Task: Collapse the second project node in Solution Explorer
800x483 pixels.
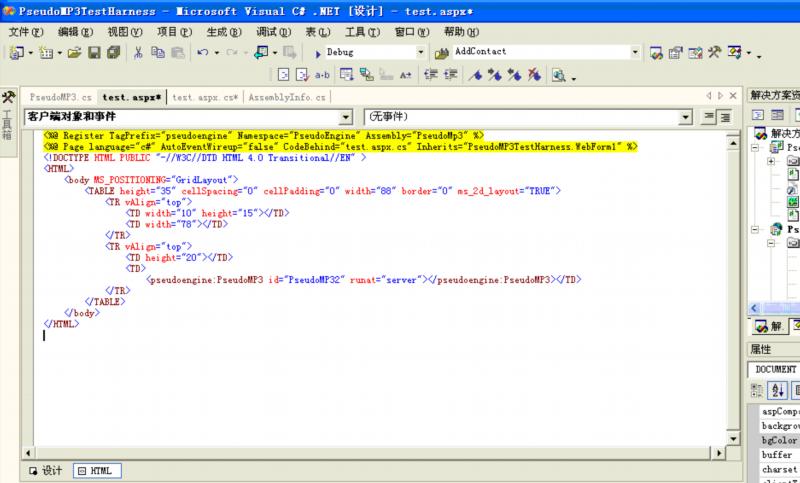Action: [x=755, y=230]
